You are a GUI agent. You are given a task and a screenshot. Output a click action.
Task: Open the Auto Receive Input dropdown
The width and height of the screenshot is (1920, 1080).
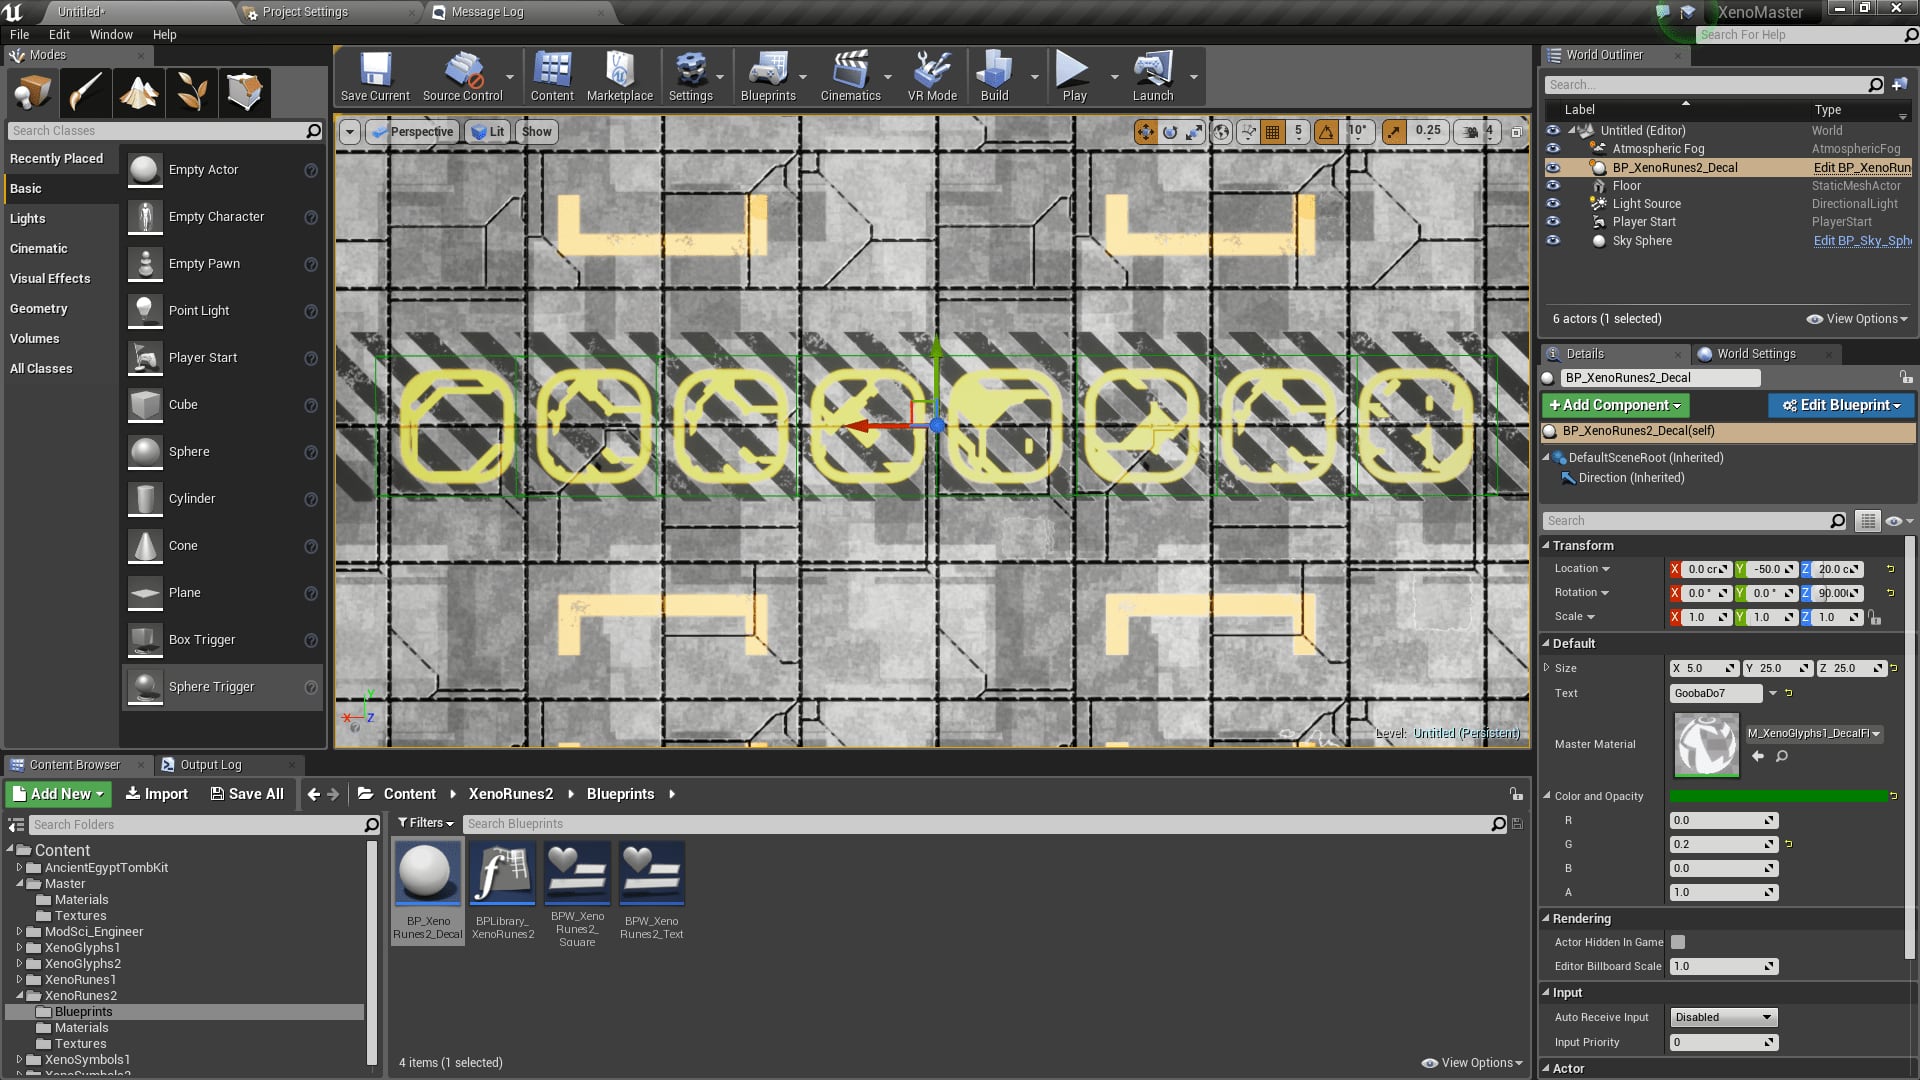click(1723, 1017)
